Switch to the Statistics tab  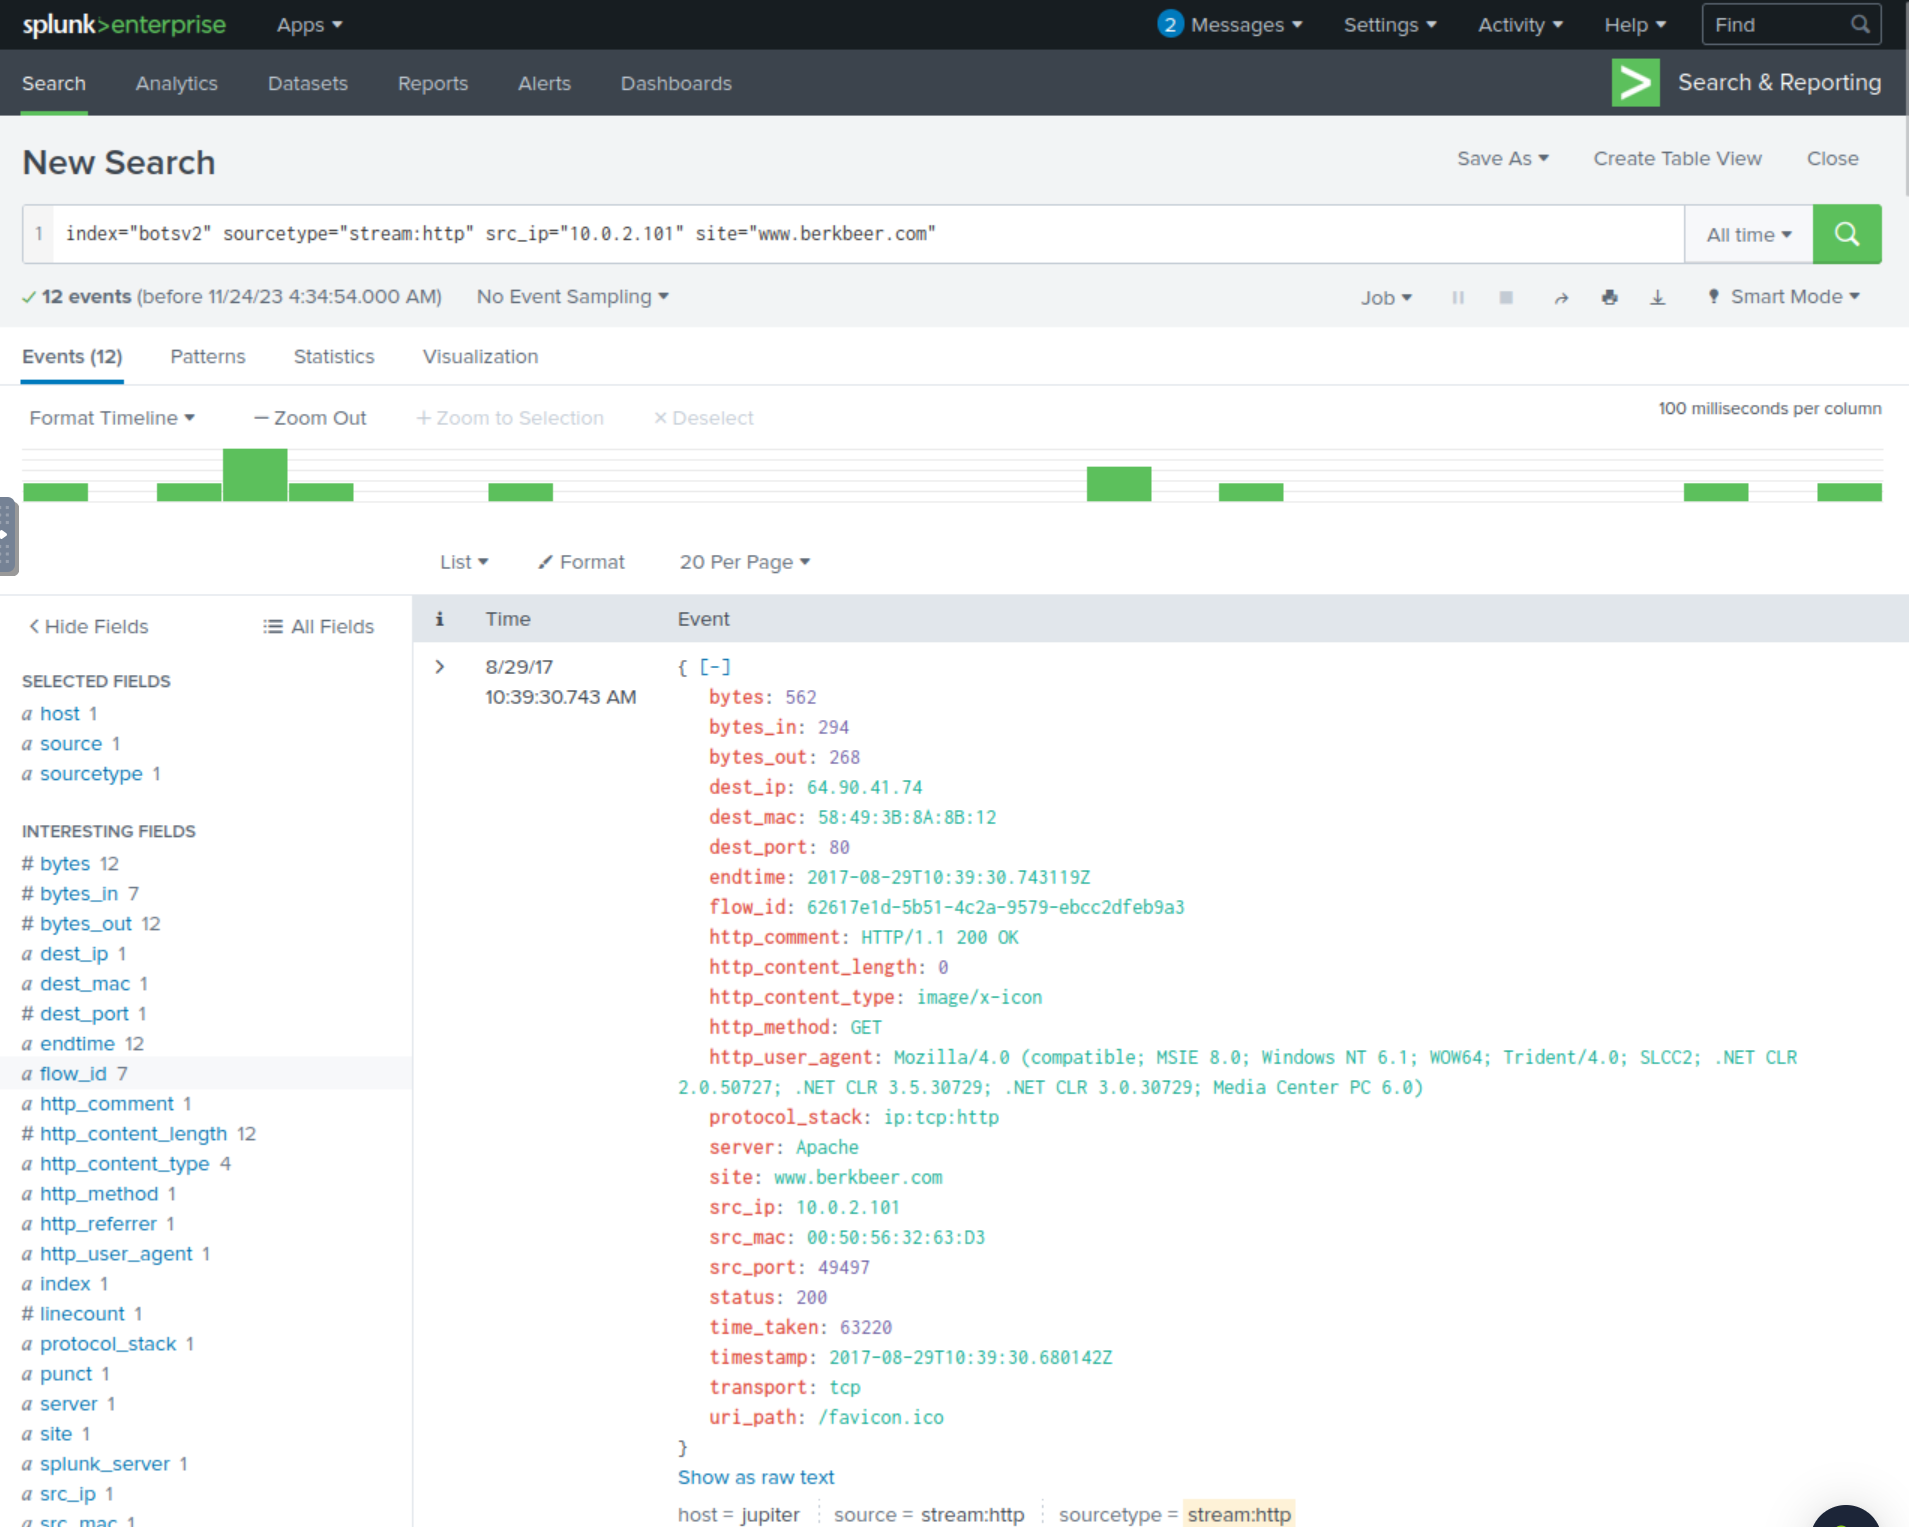[x=334, y=357]
